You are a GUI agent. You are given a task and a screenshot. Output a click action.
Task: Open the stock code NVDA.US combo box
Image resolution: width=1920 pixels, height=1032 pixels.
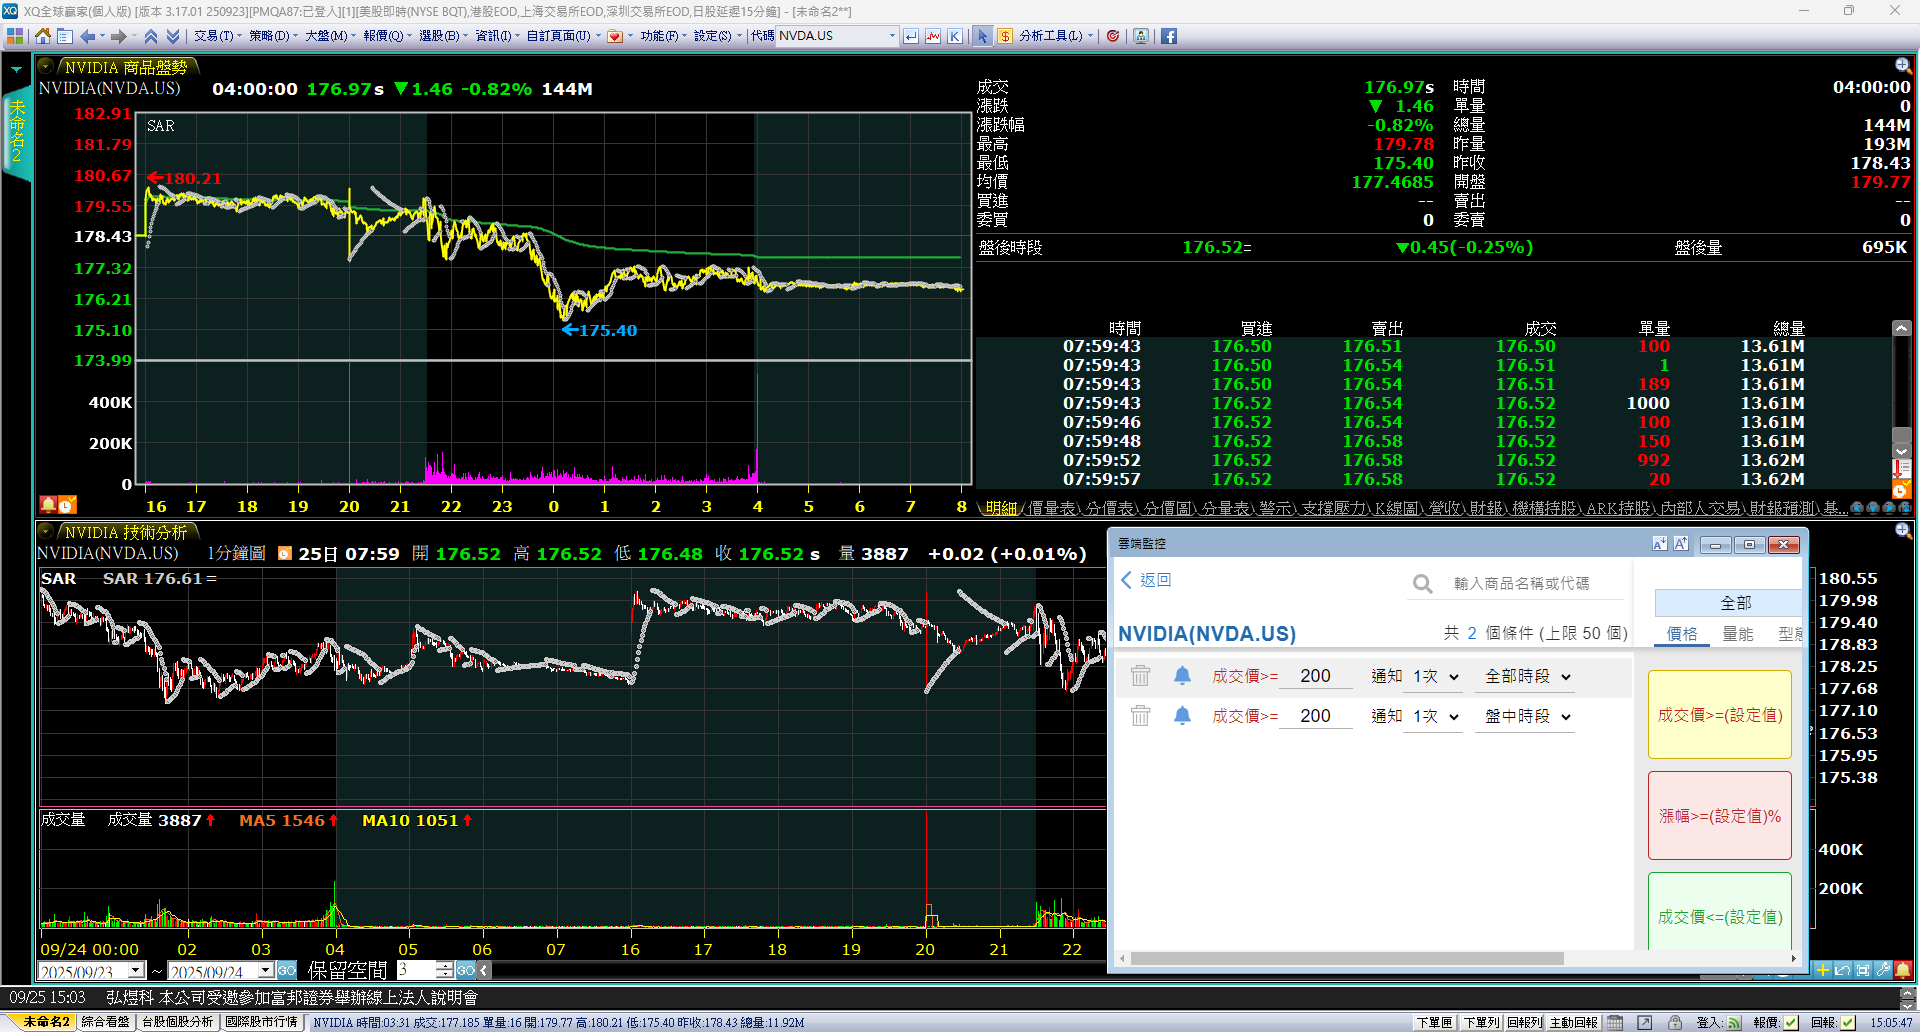click(892, 36)
